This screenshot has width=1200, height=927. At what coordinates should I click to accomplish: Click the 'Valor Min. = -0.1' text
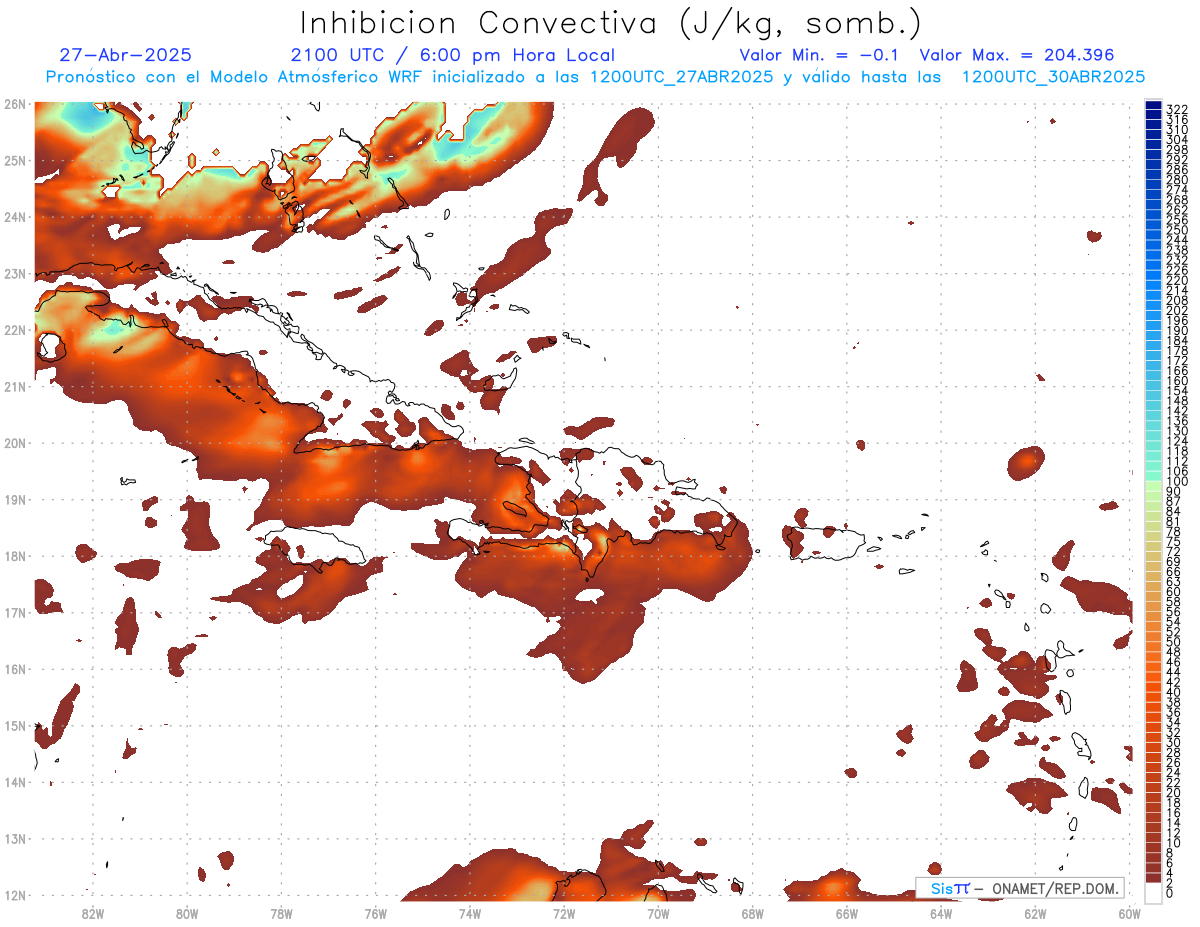(x=820, y=55)
